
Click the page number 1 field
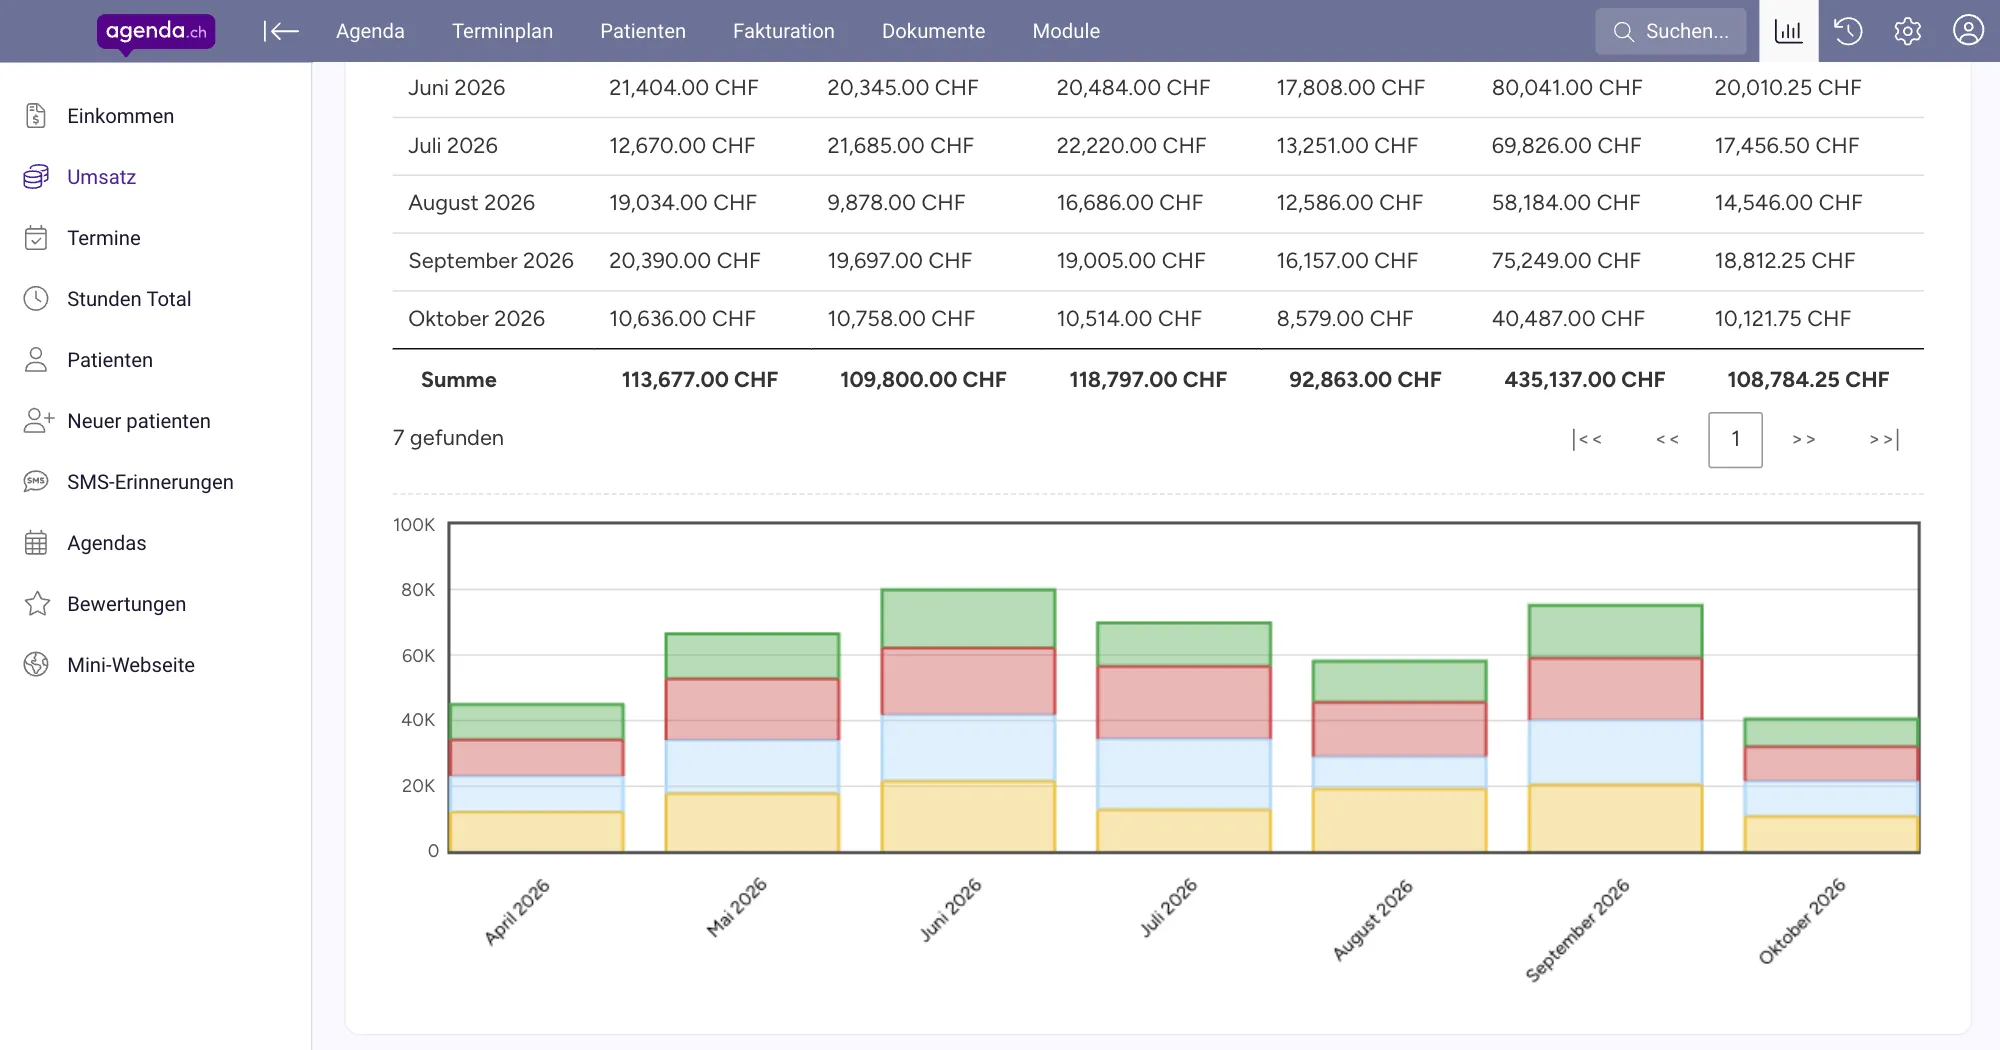[x=1735, y=439]
